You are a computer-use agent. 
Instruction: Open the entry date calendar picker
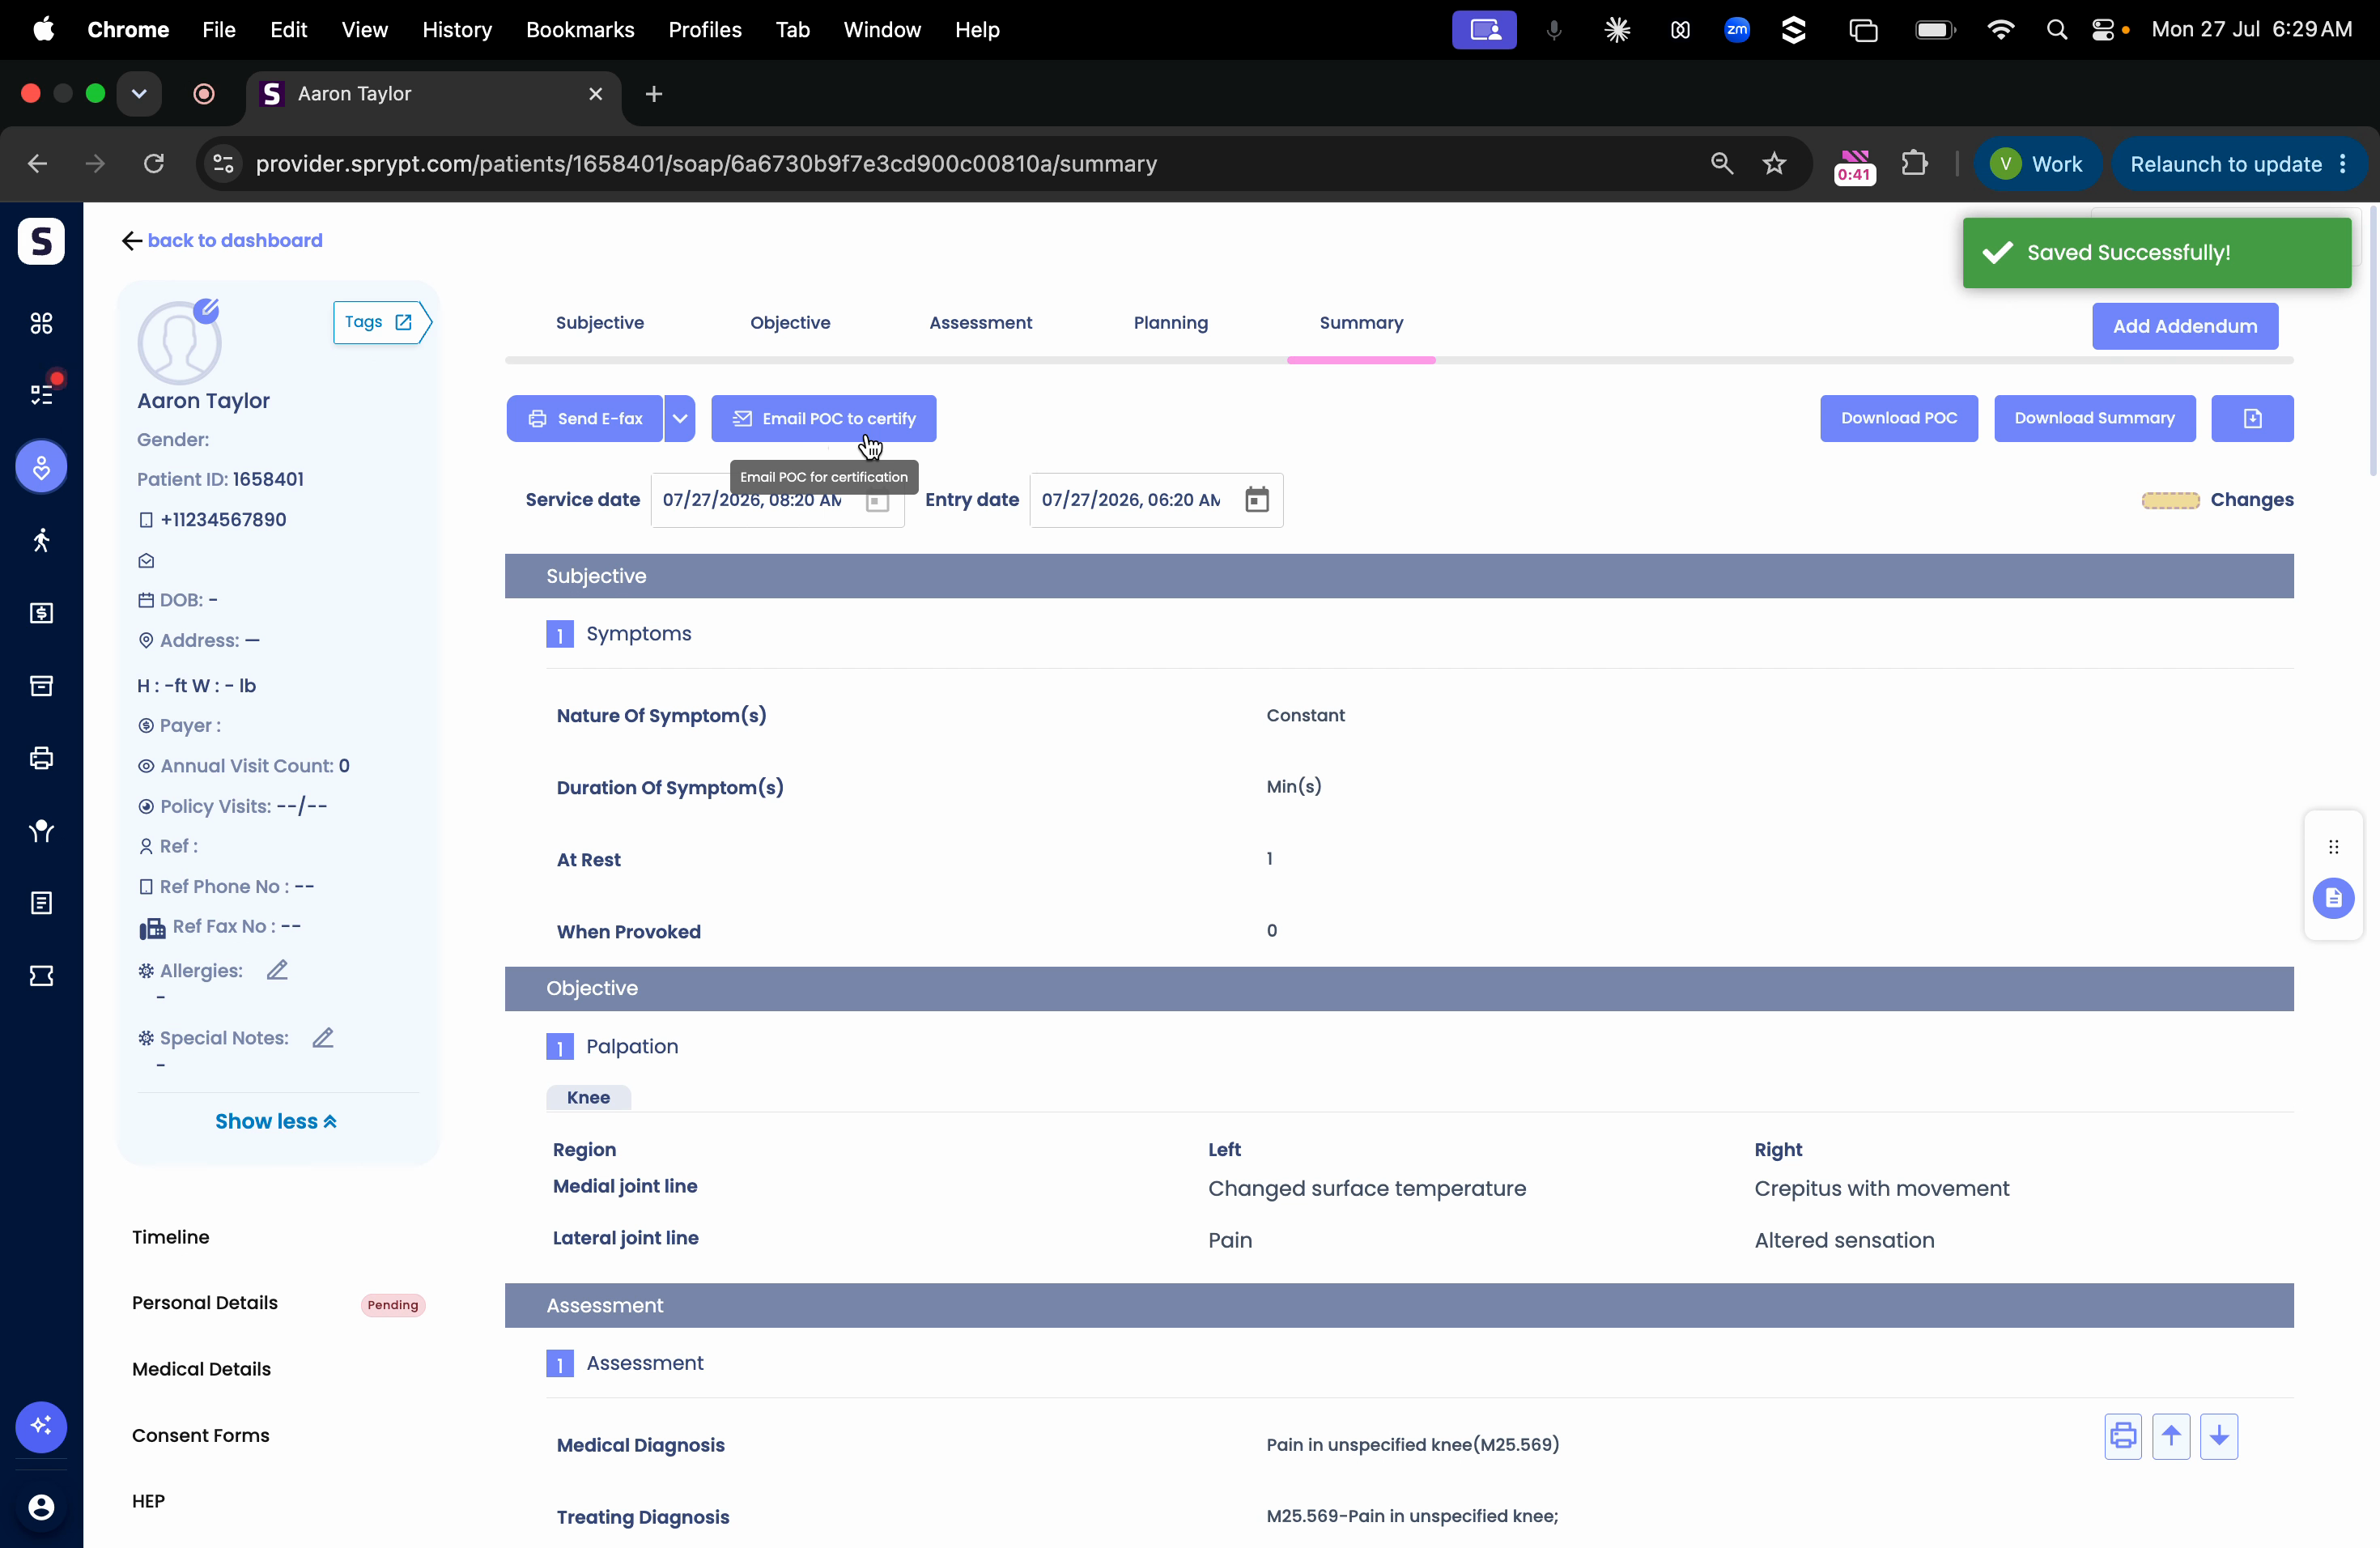[1256, 499]
